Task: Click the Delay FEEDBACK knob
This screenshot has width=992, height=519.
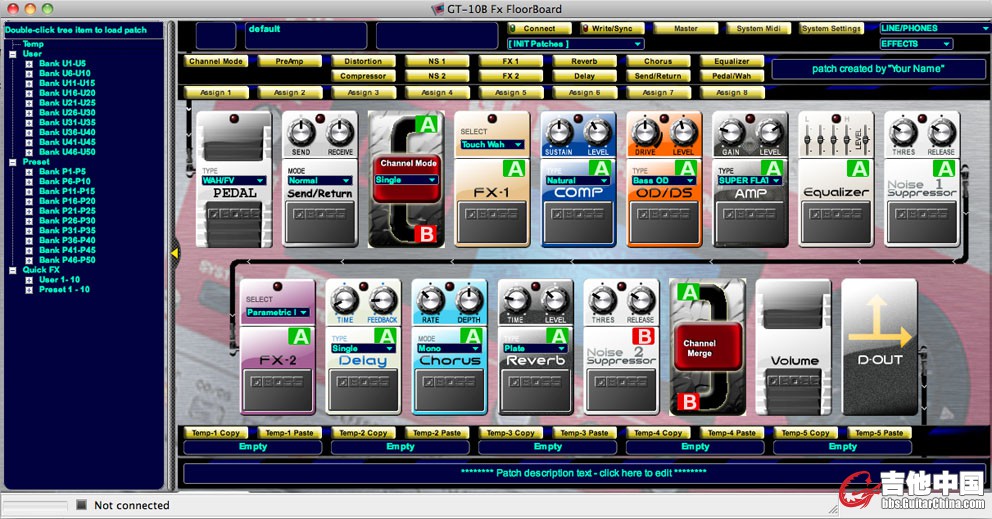Action: pyautogui.click(x=383, y=301)
